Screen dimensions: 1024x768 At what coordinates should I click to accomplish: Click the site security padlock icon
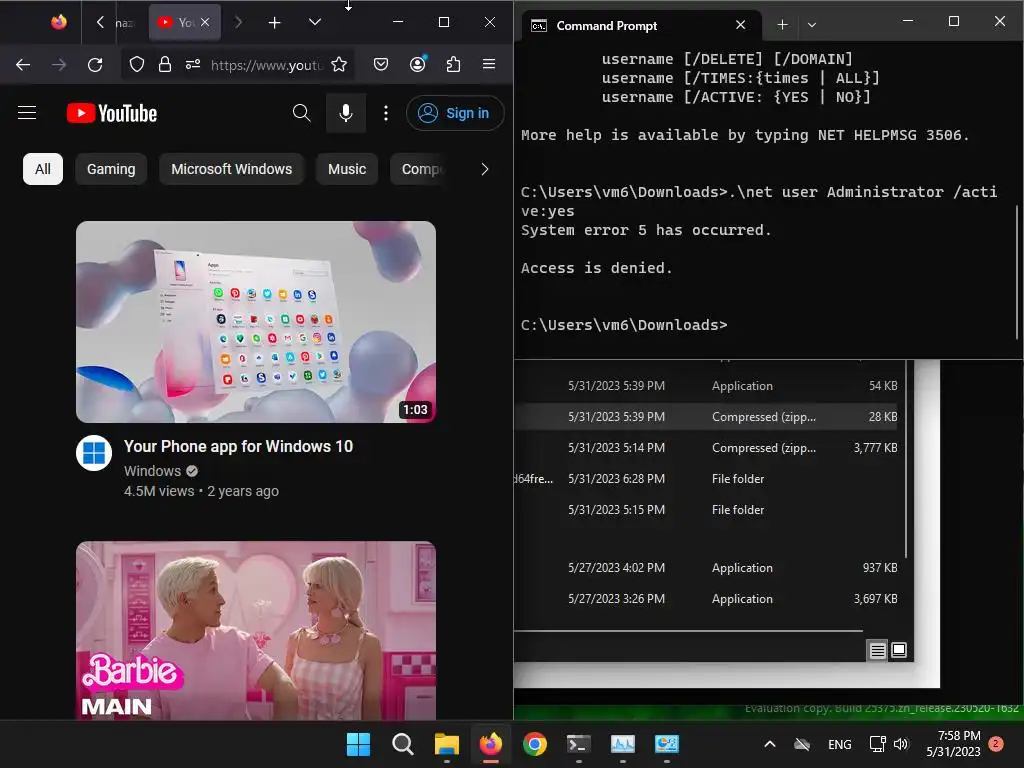click(165, 65)
